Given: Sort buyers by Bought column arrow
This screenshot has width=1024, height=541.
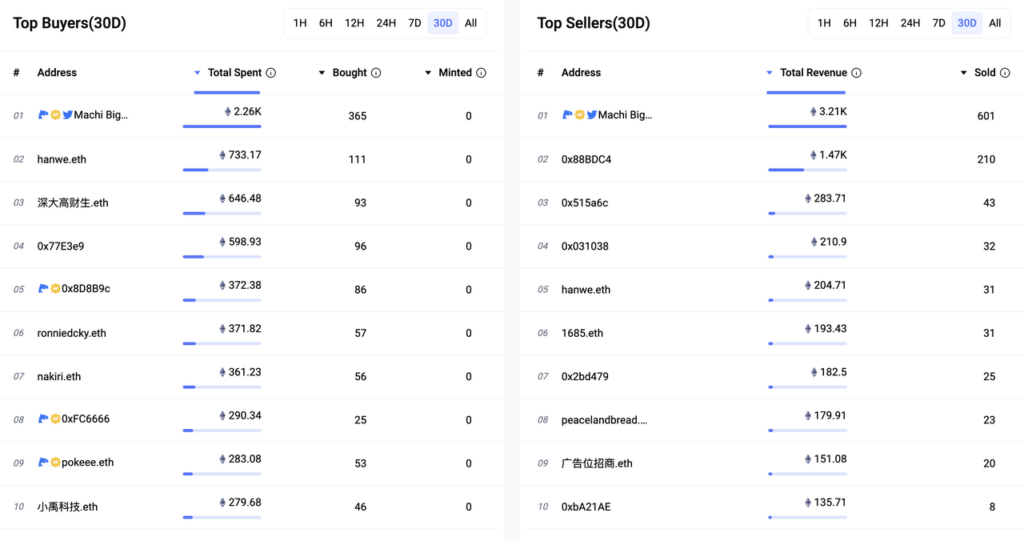Looking at the screenshot, I should (322, 73).
